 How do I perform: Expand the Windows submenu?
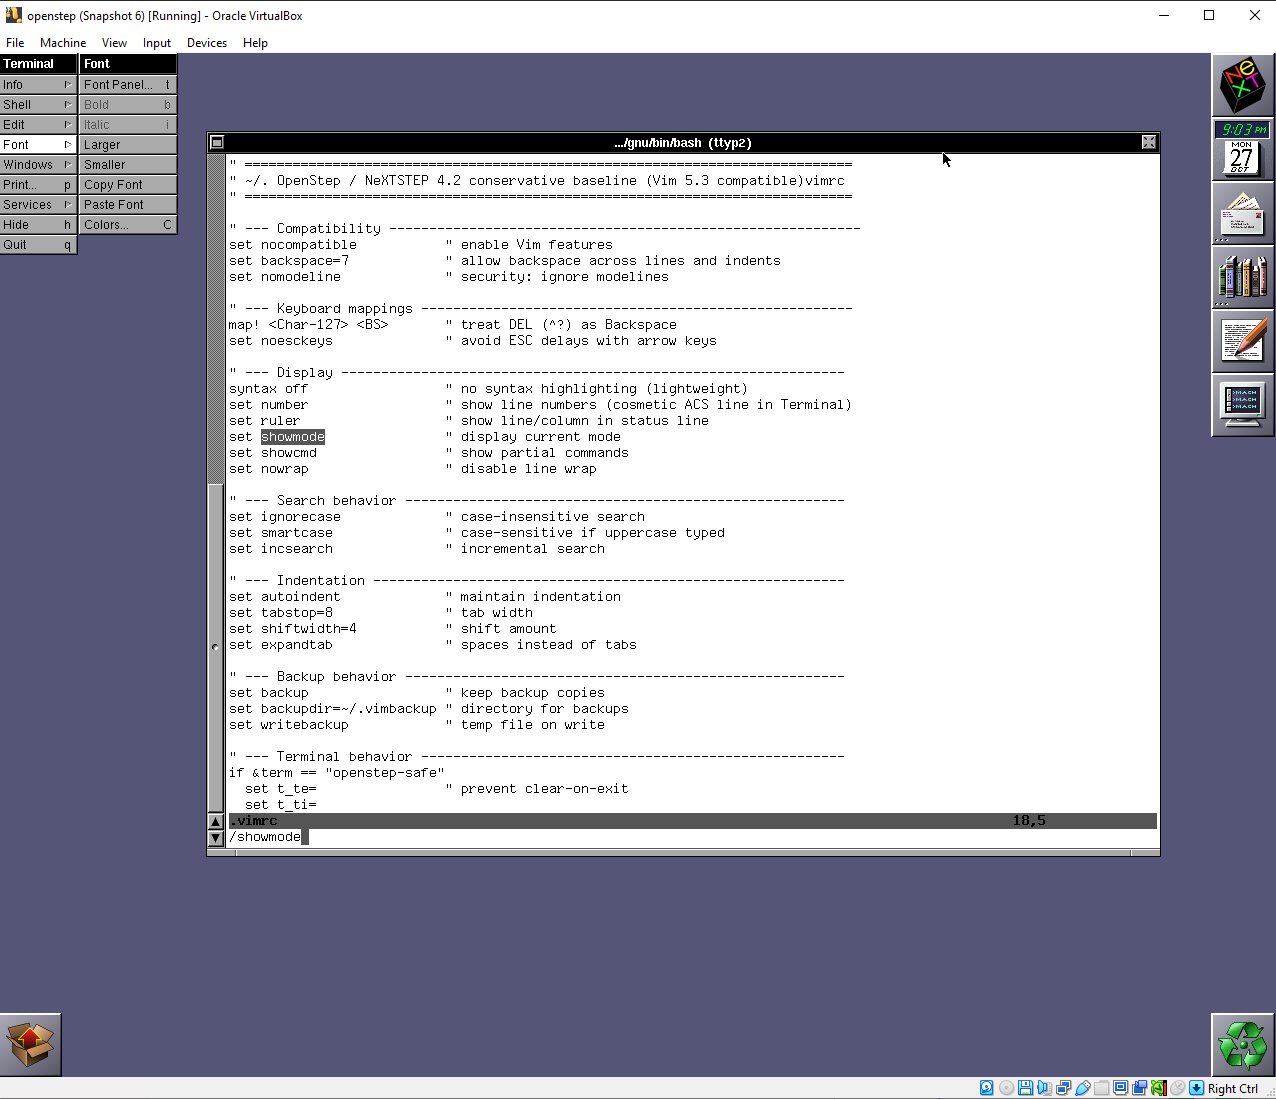coord(38,165)
